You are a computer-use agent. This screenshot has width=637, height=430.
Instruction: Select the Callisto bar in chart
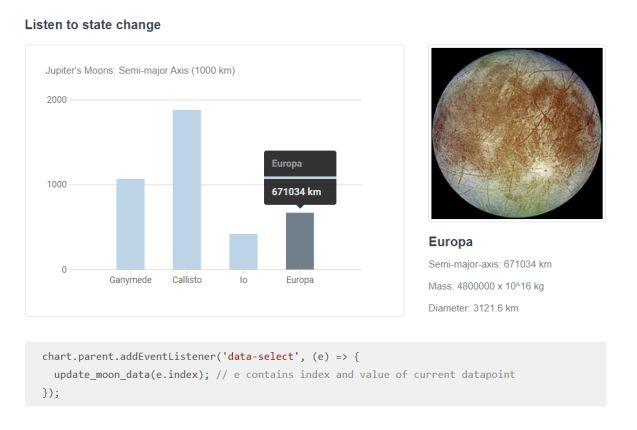tap(187, 189)
